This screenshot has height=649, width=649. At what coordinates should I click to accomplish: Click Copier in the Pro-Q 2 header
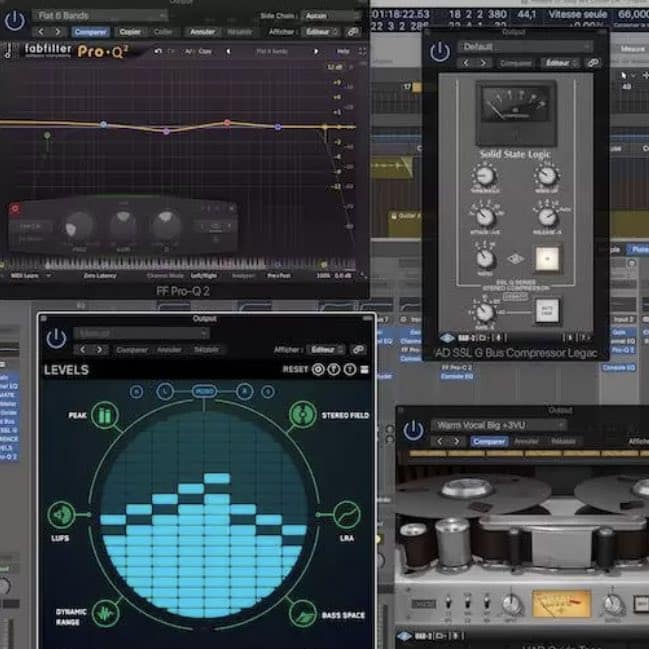tap(130, 32)
